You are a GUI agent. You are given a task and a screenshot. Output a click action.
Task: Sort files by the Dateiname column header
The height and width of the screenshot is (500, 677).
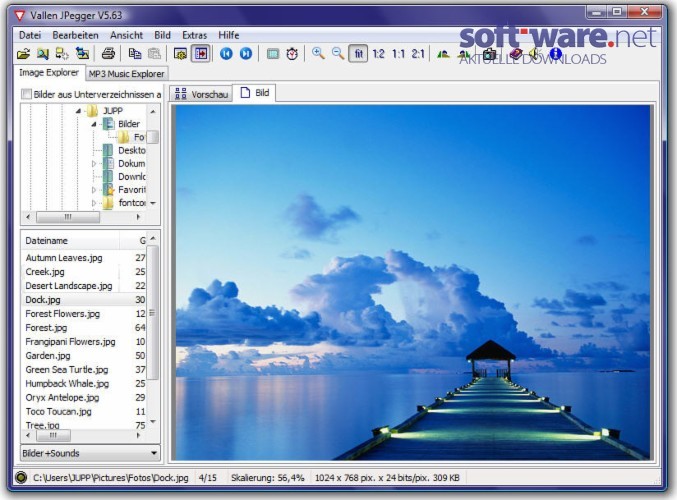(x=70, y=241)
